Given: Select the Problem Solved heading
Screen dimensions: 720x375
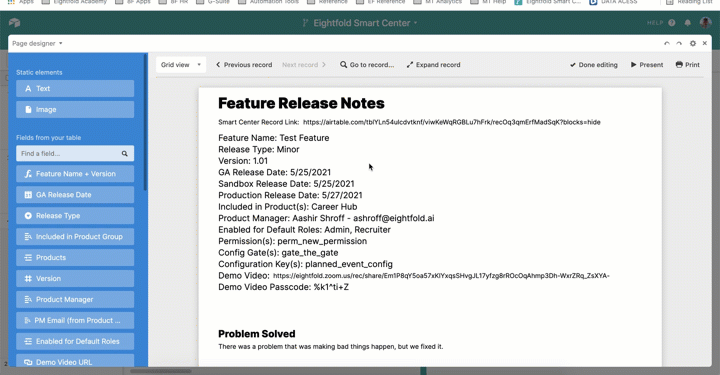Looking at the screenshot, I should (257, 334).
